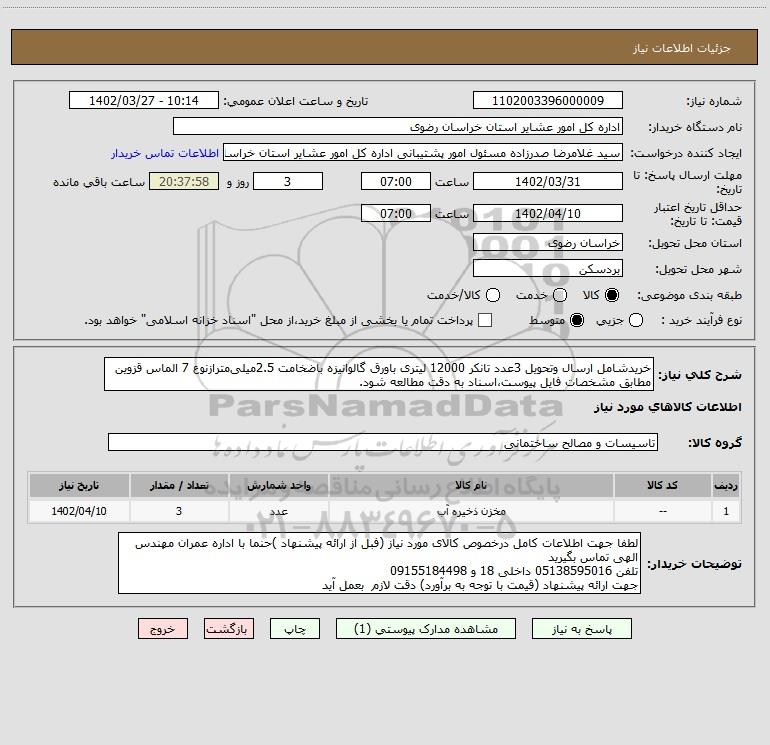This screenshot has height=745, width=770.
Task: Click the شرح کلی نیاز description box
Action: click(379, 374)
